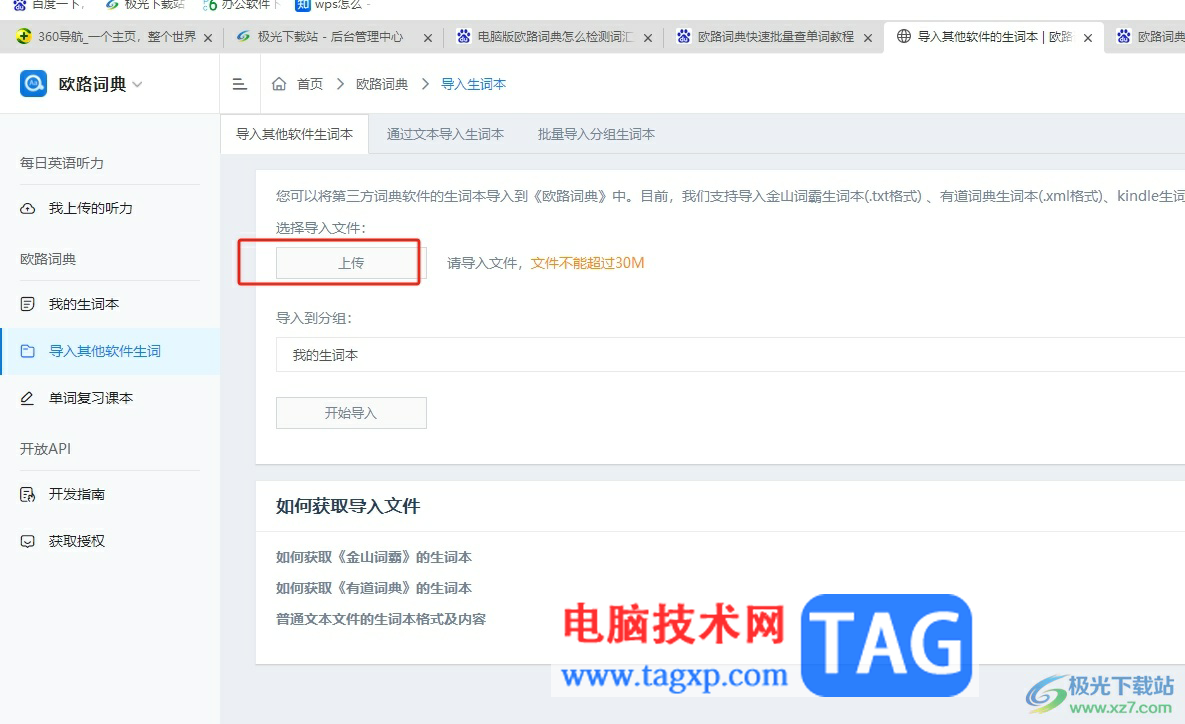Screen dimensions: 1185x724
Task: Close the 电脑版欧路词典怎么检测词汇 tab
Action: click(648, 37)
